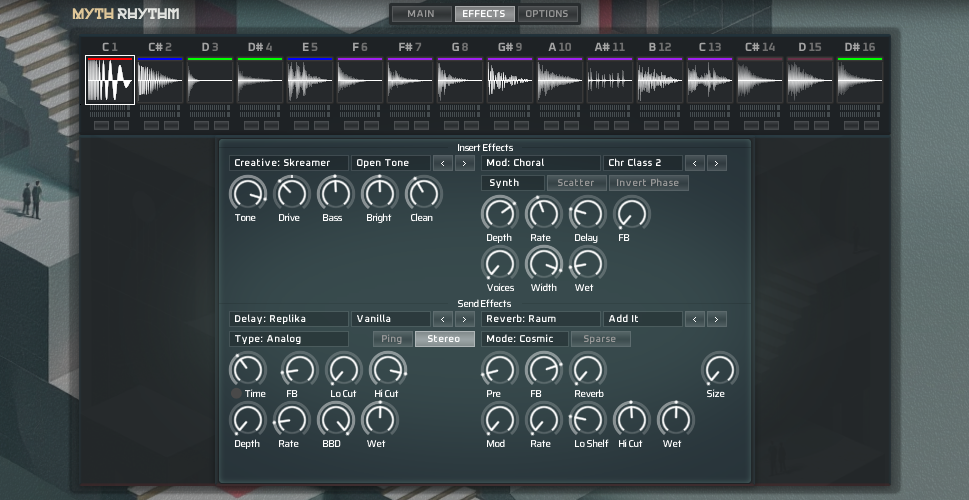Click the Skreamer Drive knob
Image resolution: width=969 pixels, height=500 pixels.
(290, 193)
